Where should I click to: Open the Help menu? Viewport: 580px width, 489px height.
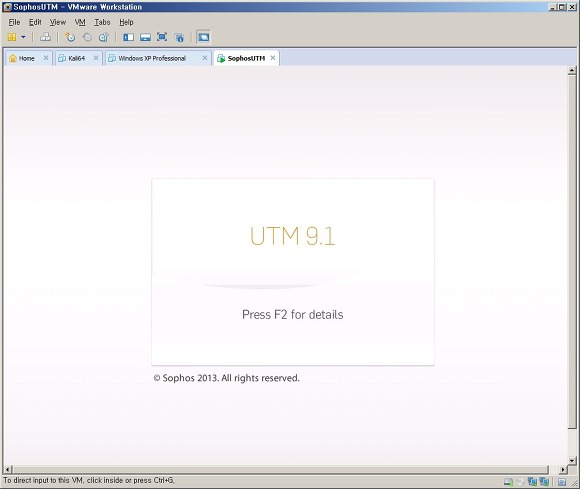click(x=126, y=22)
